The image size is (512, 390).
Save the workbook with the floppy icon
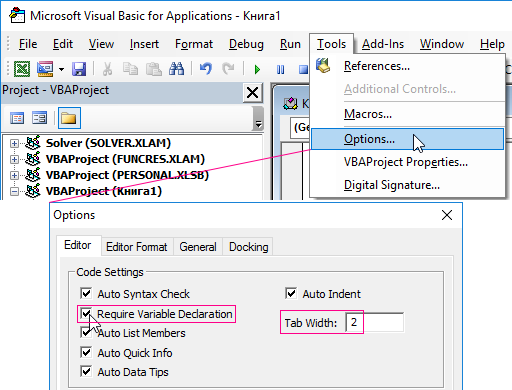(x=79, y=69)
